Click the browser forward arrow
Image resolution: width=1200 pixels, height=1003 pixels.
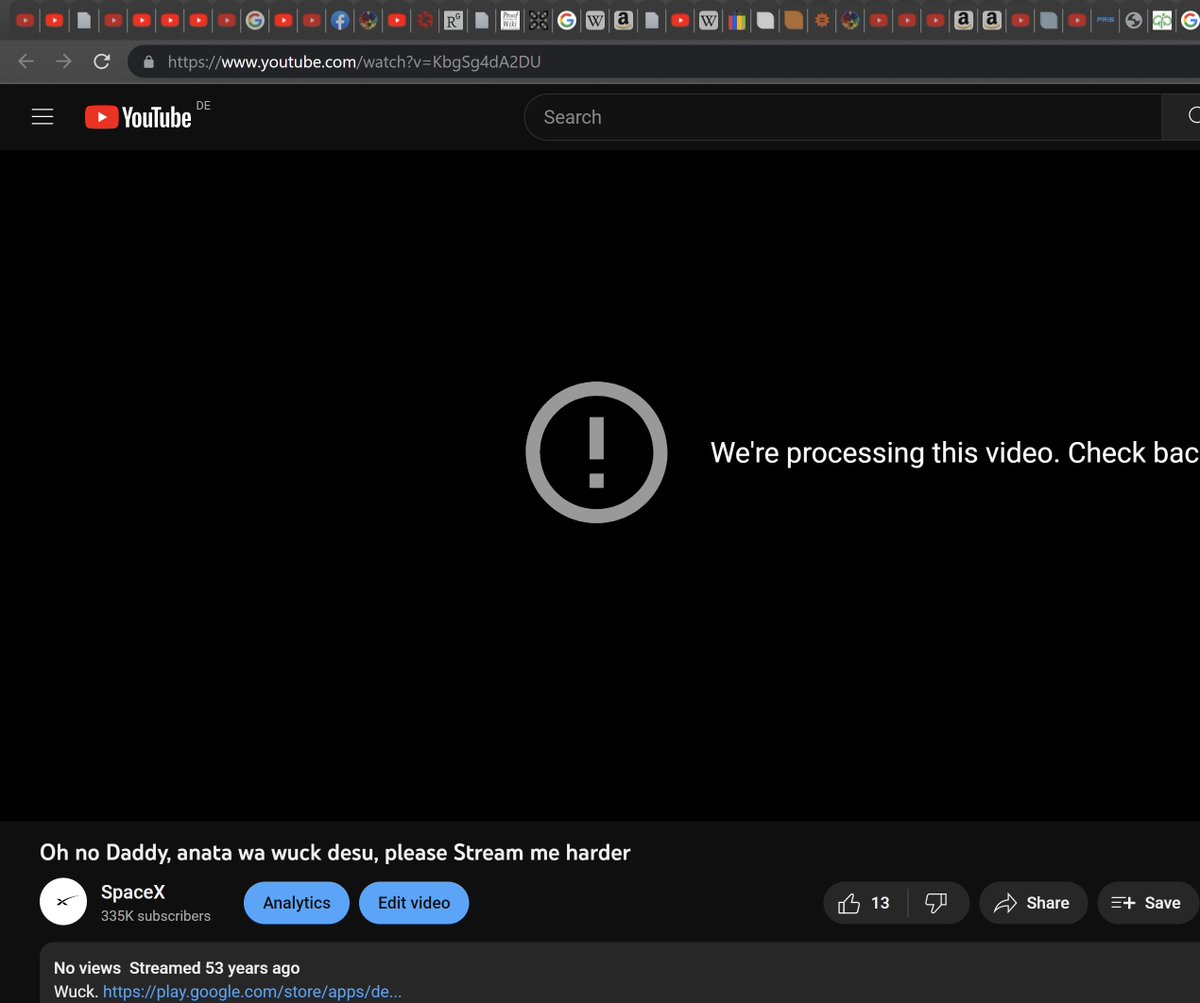(64, 61)
